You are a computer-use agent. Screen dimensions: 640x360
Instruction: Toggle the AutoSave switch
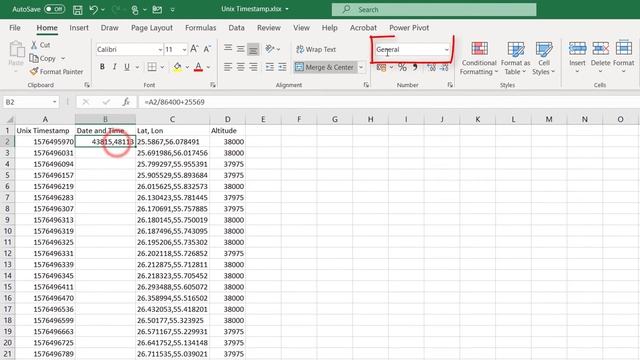tap(54, 9)
